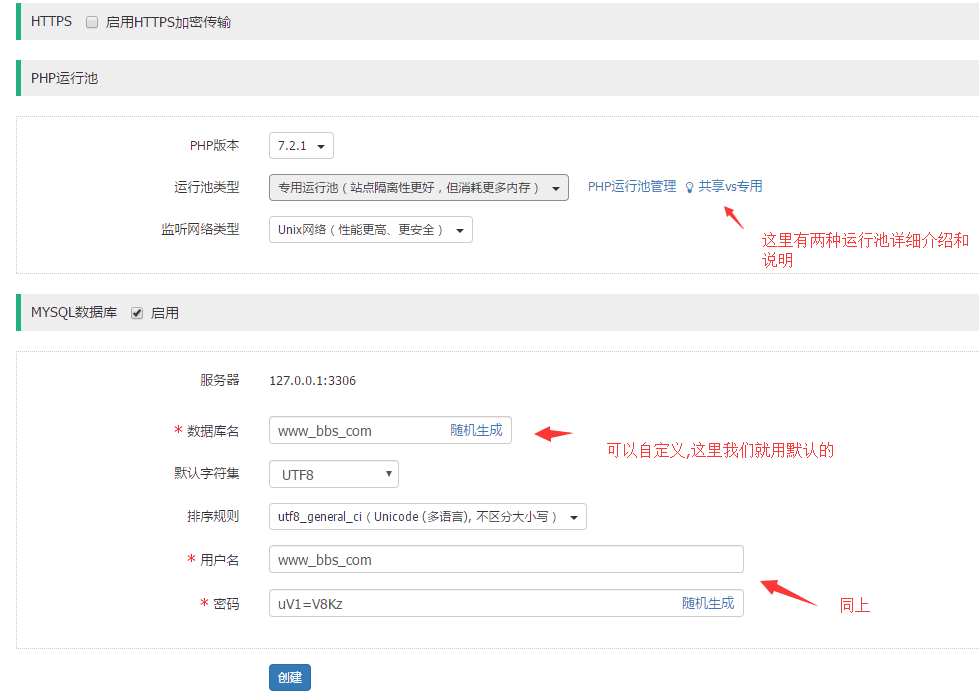Expand the 运行池类型 dropdown
The height and width of the screenshot is (695, 979).
418,188
